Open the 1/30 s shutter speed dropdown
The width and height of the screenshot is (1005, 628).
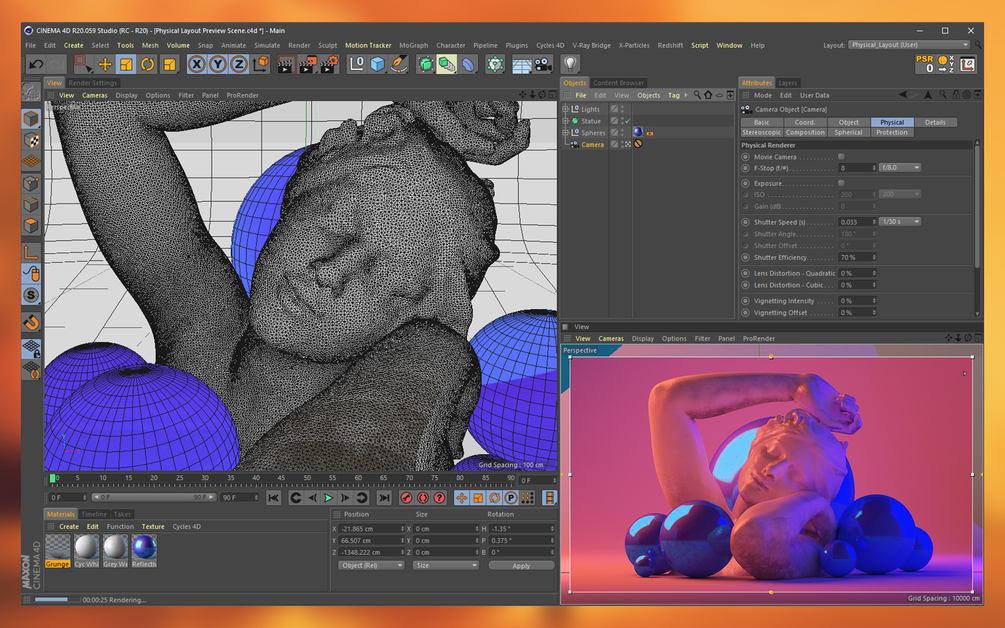pyautogui.click(x=900, y=222)
